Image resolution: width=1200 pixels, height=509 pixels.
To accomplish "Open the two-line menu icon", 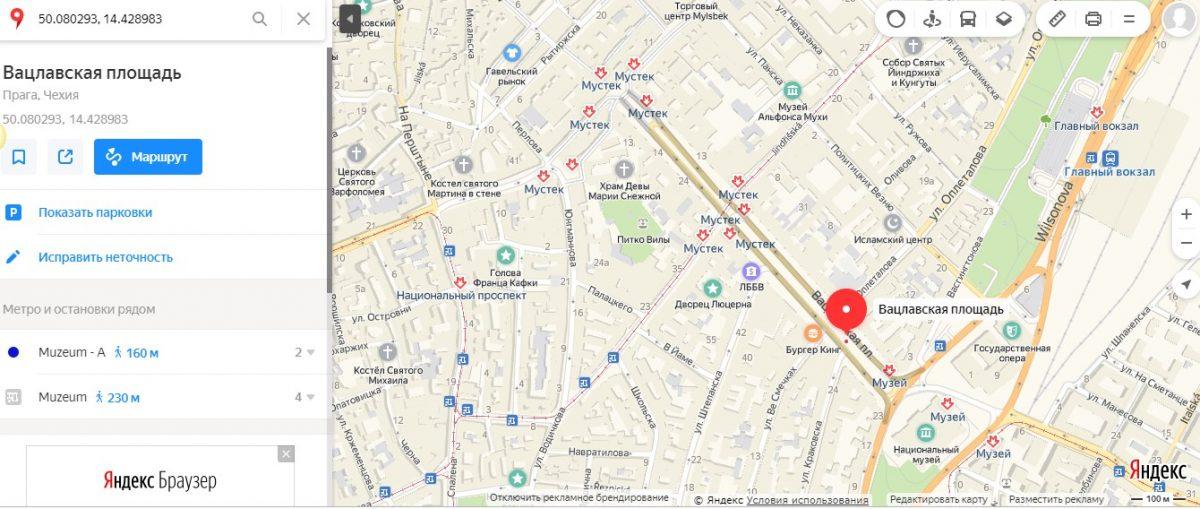I will point(1129,18).
